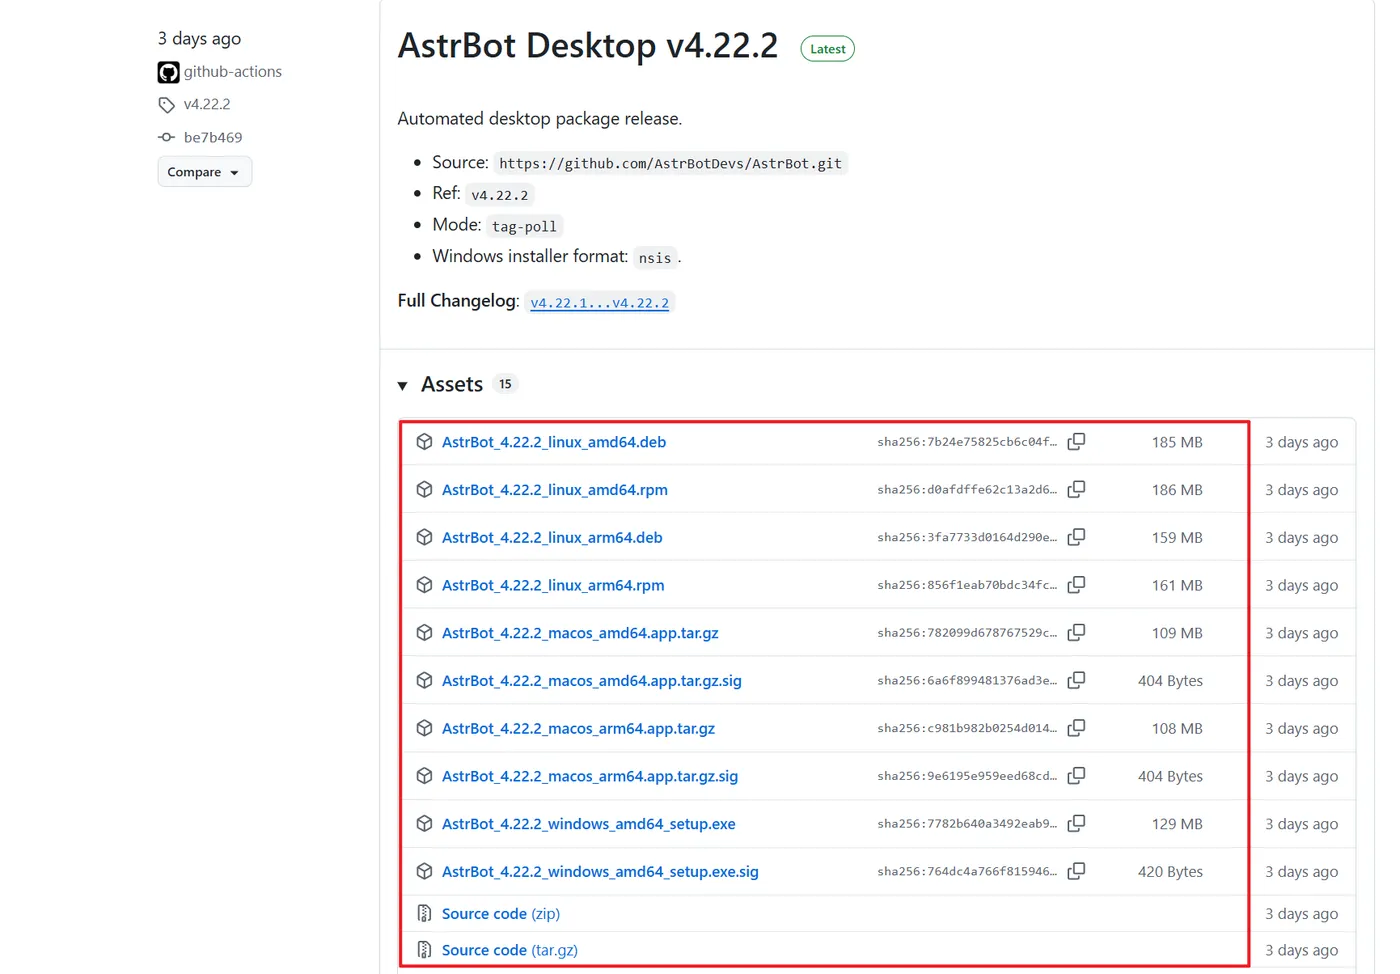Download AstrBot_4.22.2_macos_arm64.app.tar.gz.sig
This screenshot has height=974, width=1400.
coord(590,776)
